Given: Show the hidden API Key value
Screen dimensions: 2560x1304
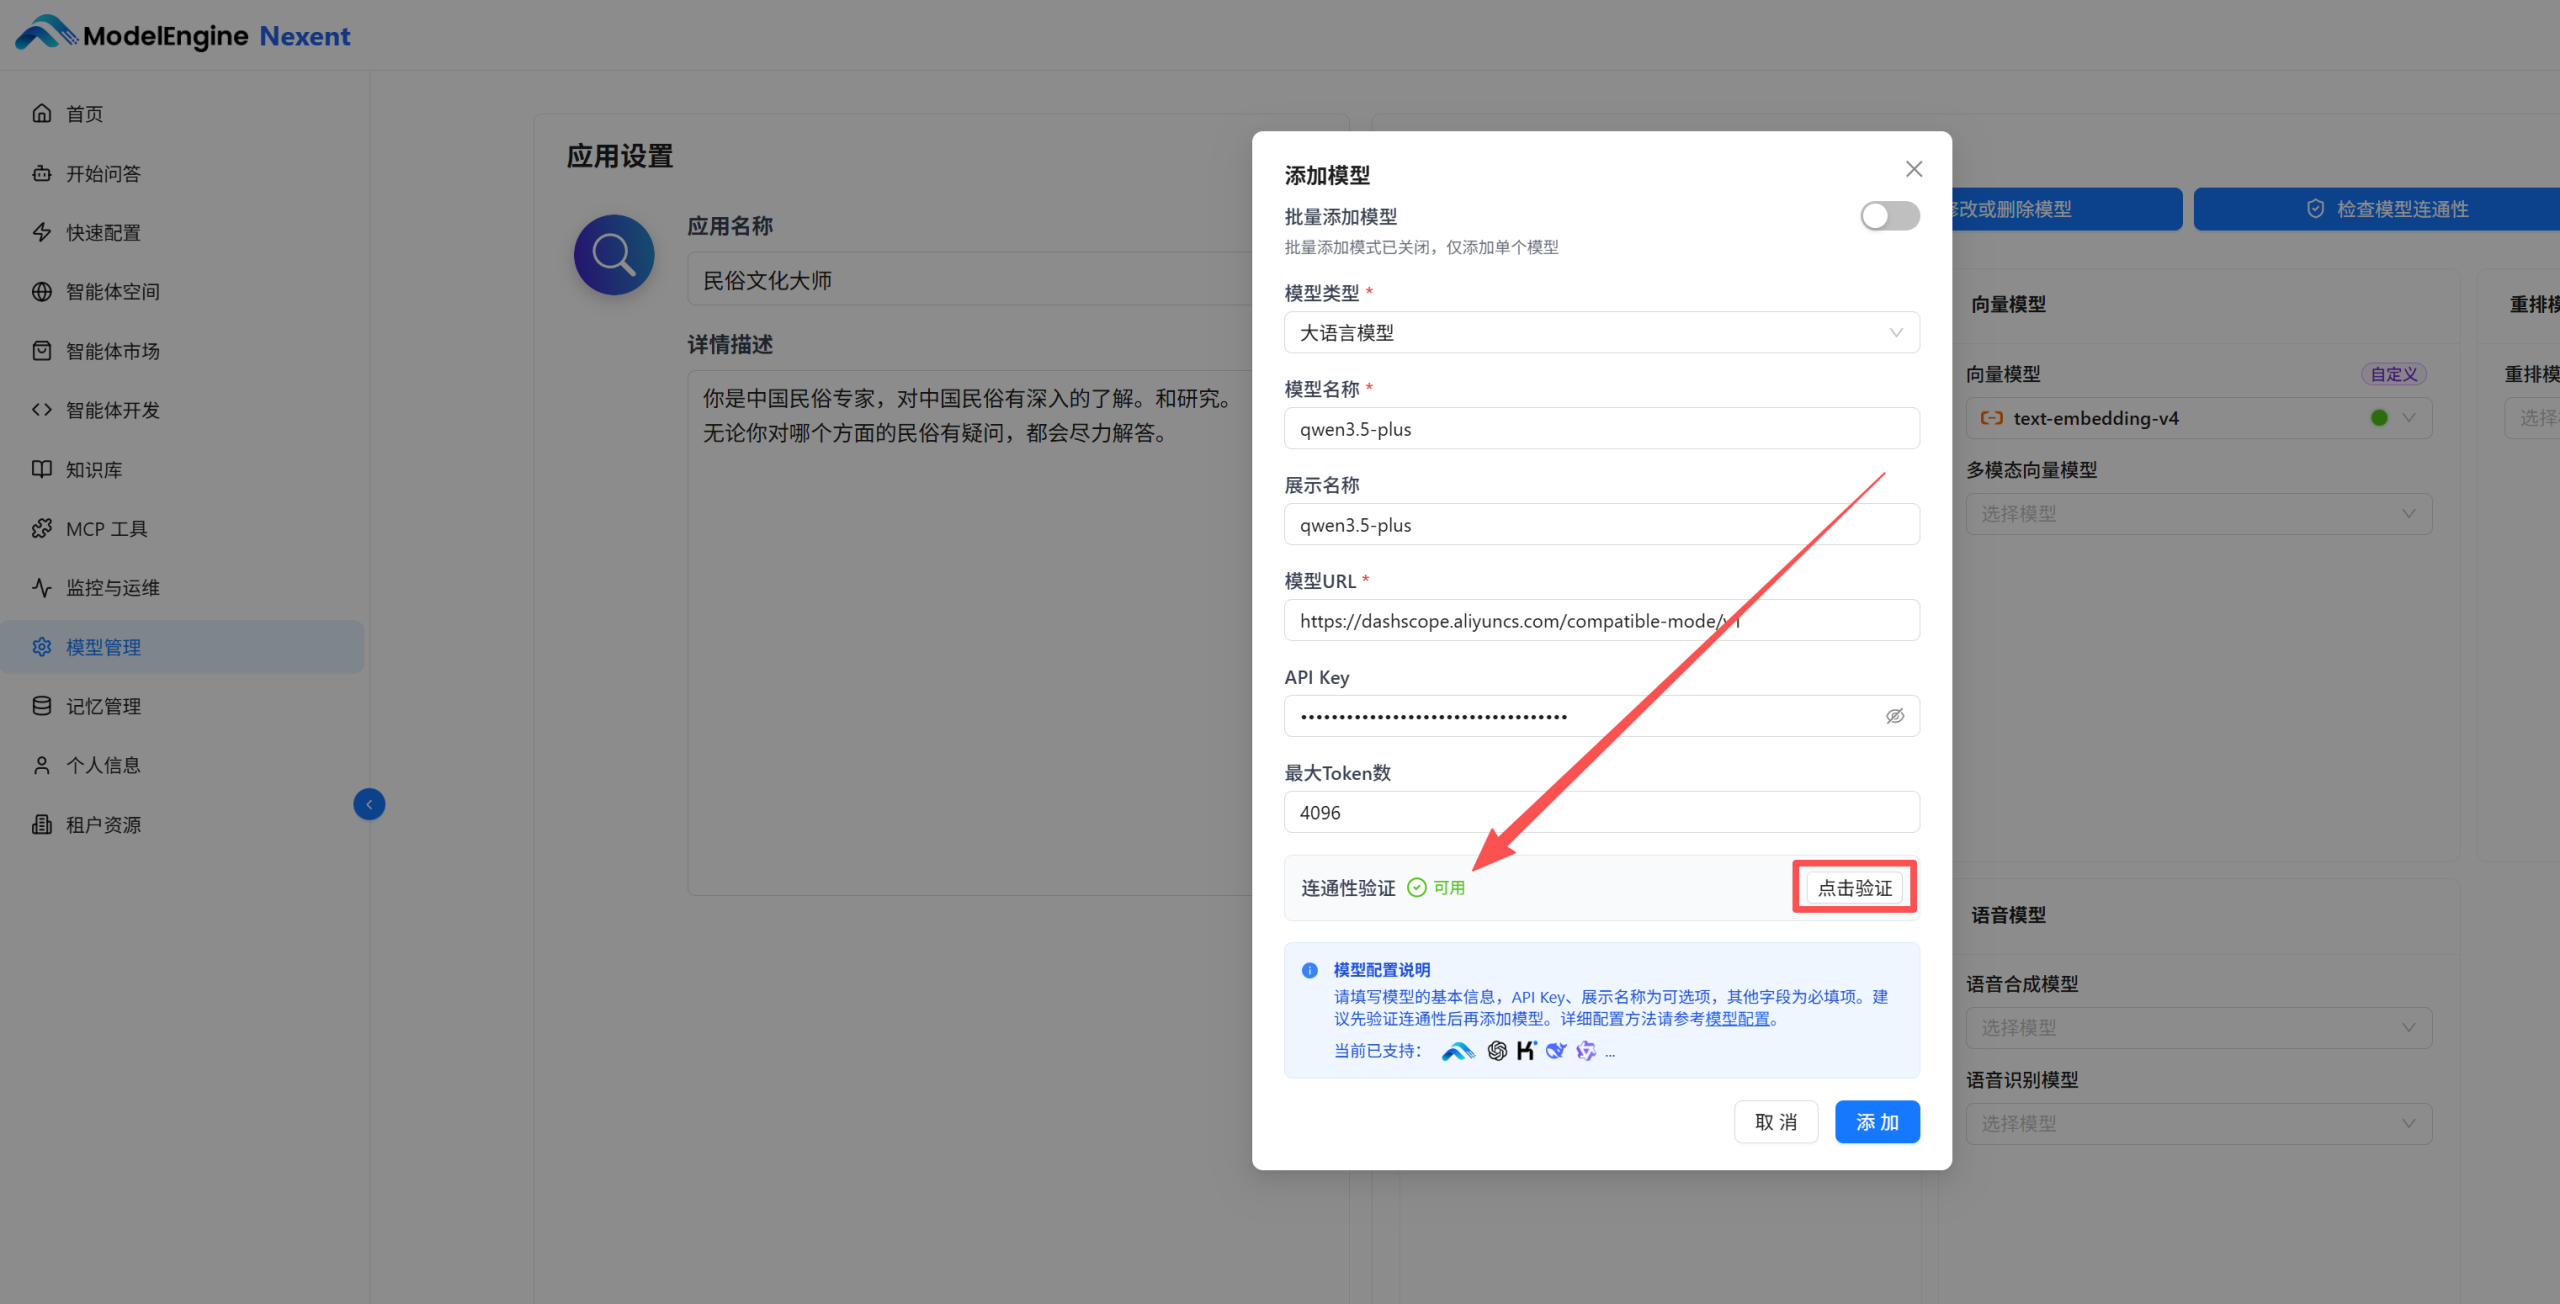Looking at the screenshot, I should pos(1894,715).
